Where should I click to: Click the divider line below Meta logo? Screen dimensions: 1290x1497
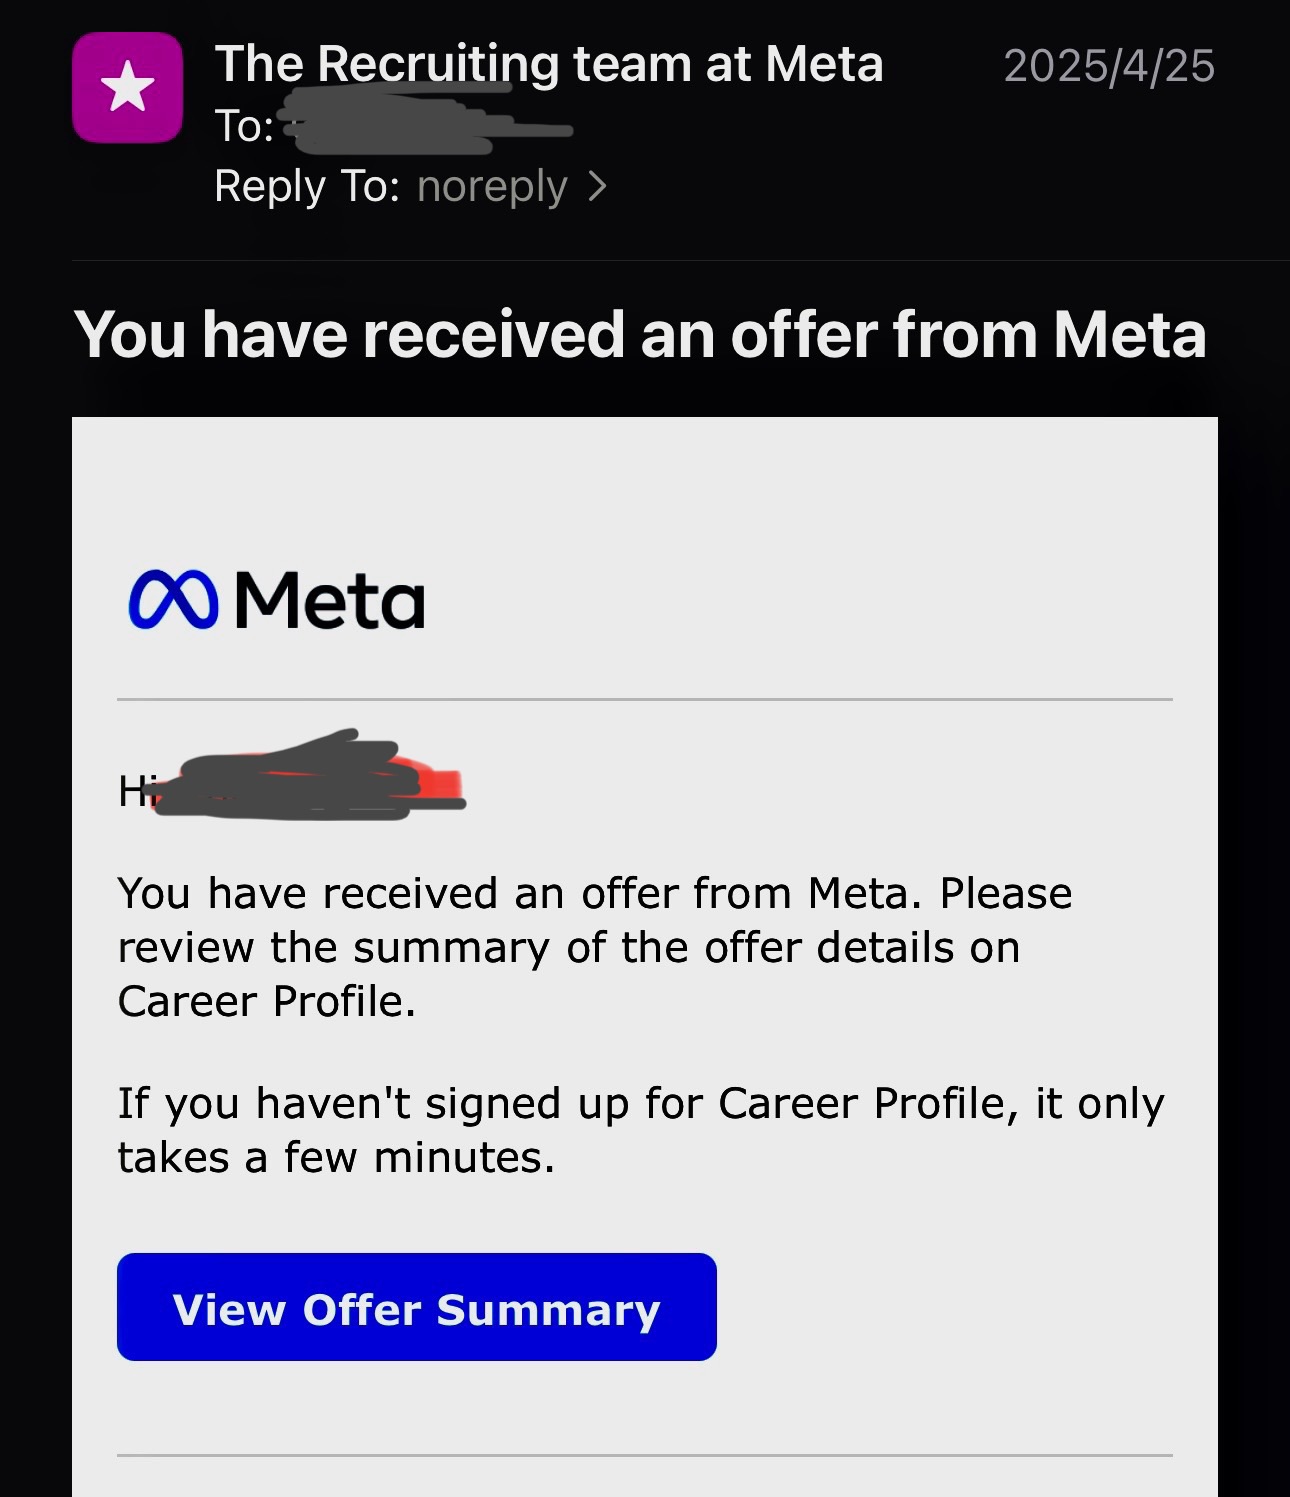click(645, 699)
